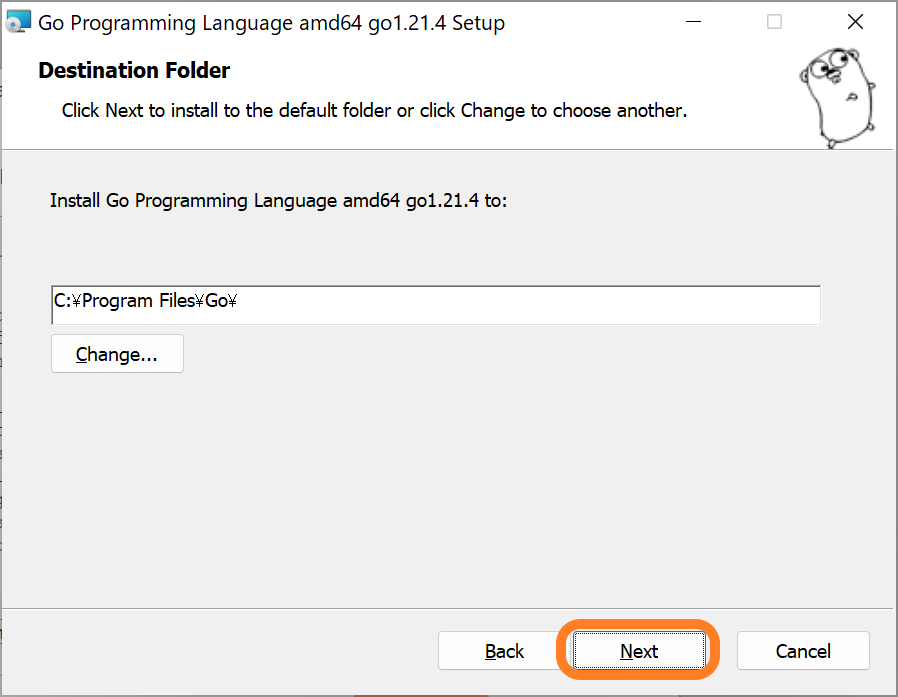Cancel the Go setup wizard
The image size is (898, 697).
pos(803,651)
